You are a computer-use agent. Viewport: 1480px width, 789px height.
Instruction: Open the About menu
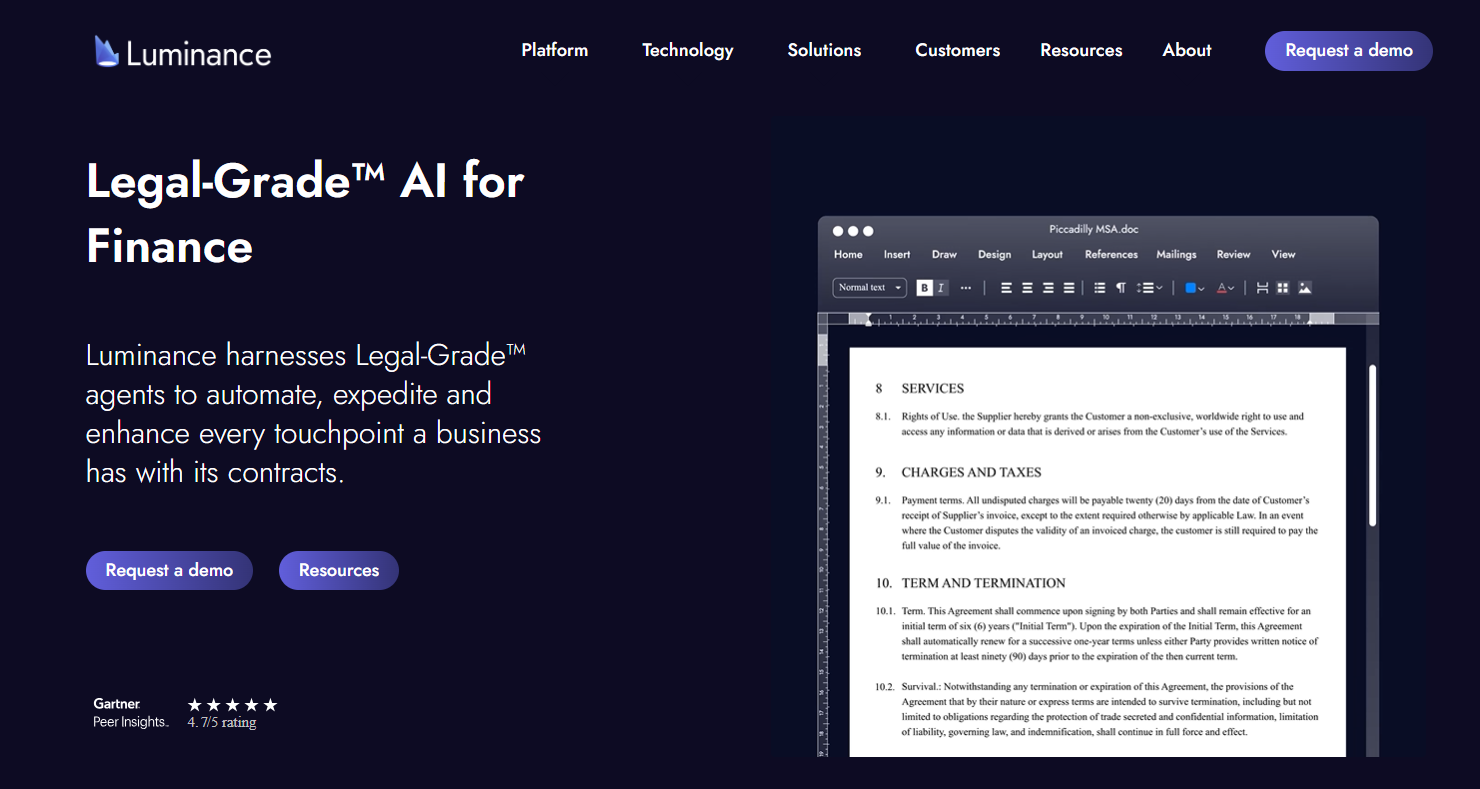point(1187,50)
